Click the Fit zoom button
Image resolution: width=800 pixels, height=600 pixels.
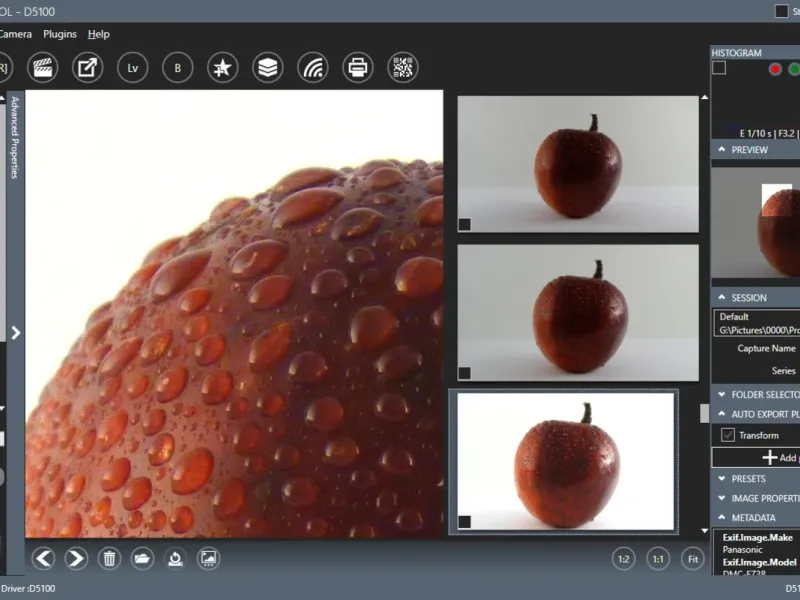(x=693, y=559)
